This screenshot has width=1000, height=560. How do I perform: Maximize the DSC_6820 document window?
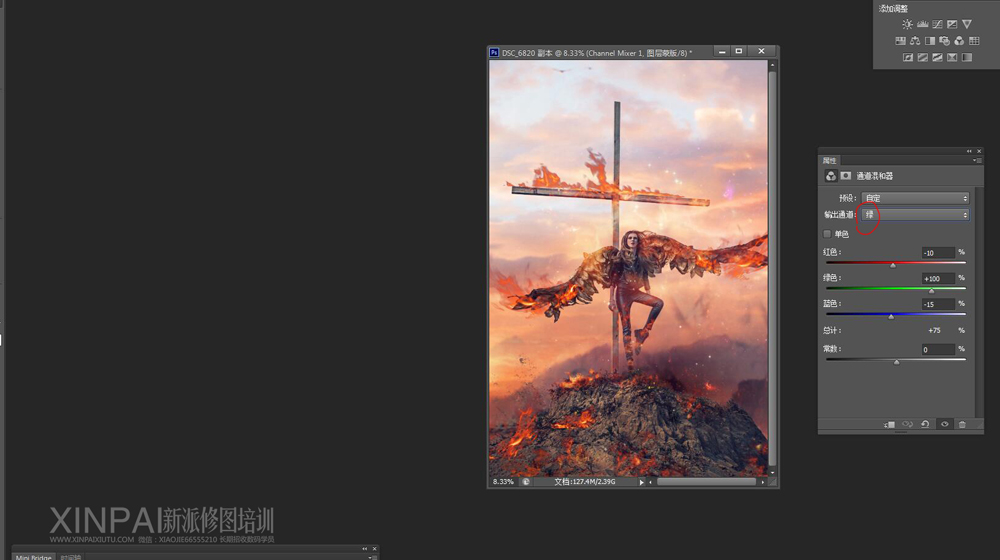tap(739, 51)
